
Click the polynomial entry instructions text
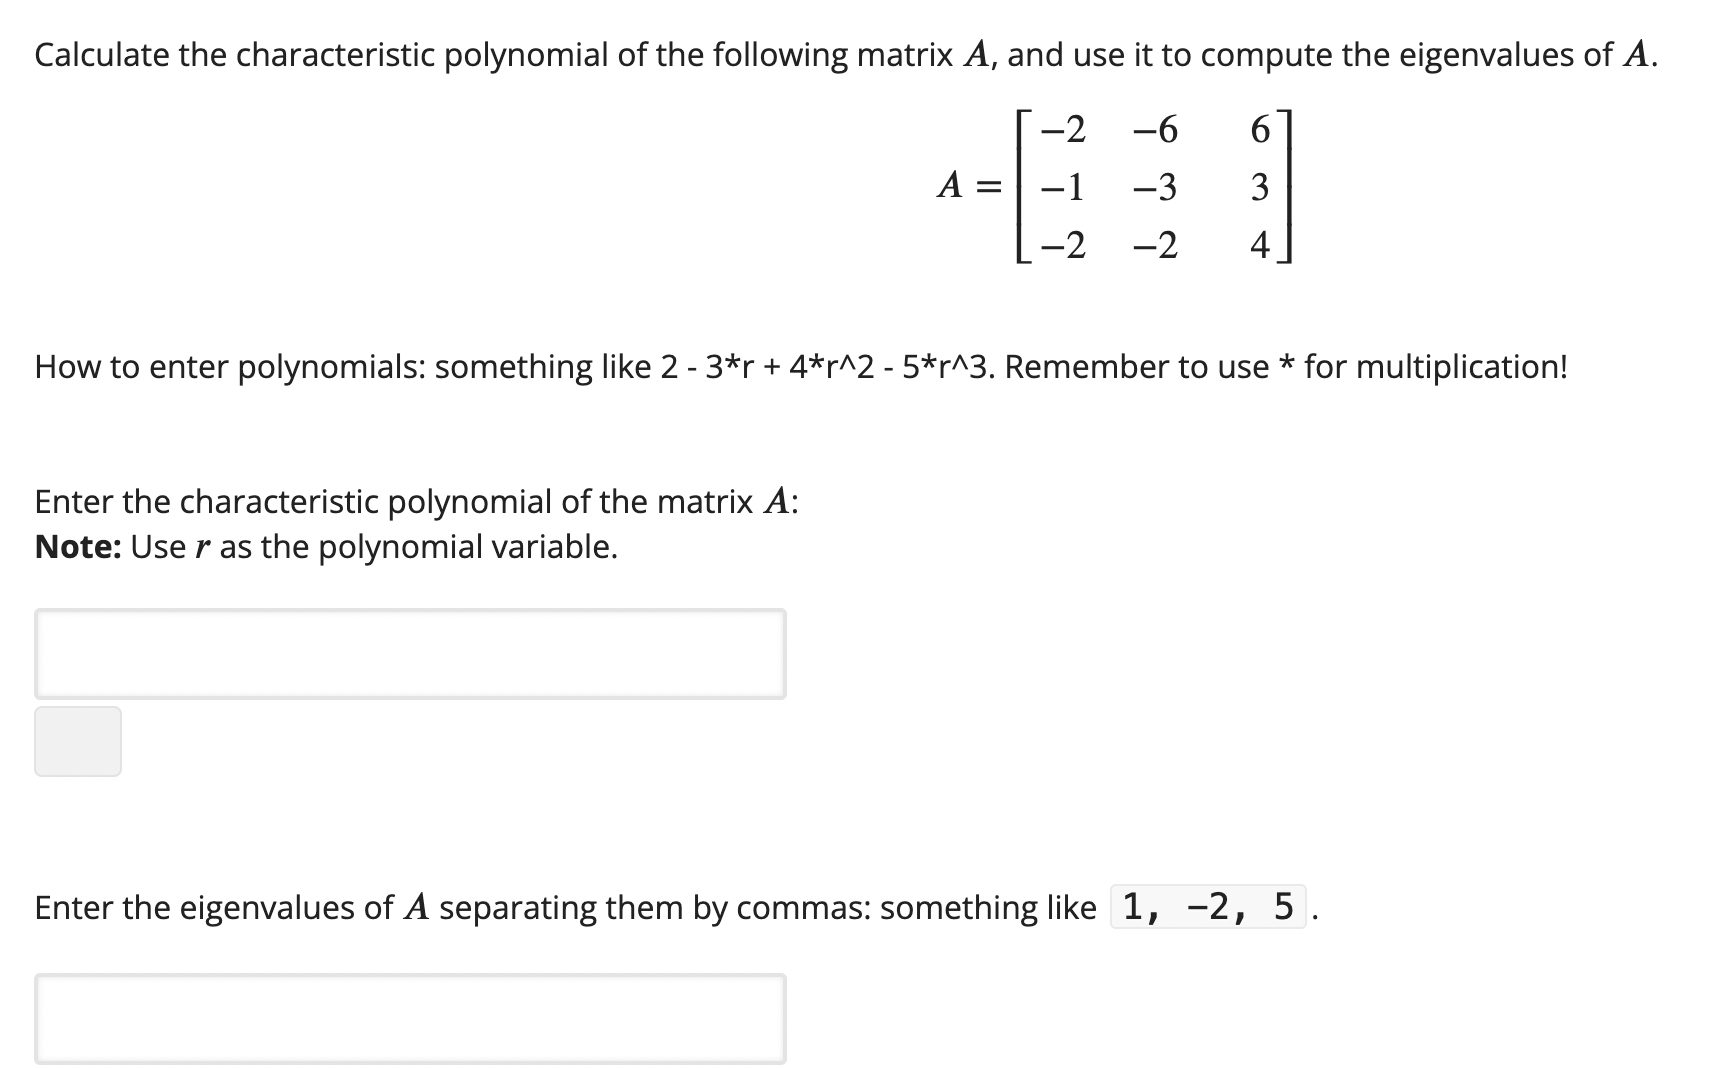pyautogui.click(x=800, y=367)
